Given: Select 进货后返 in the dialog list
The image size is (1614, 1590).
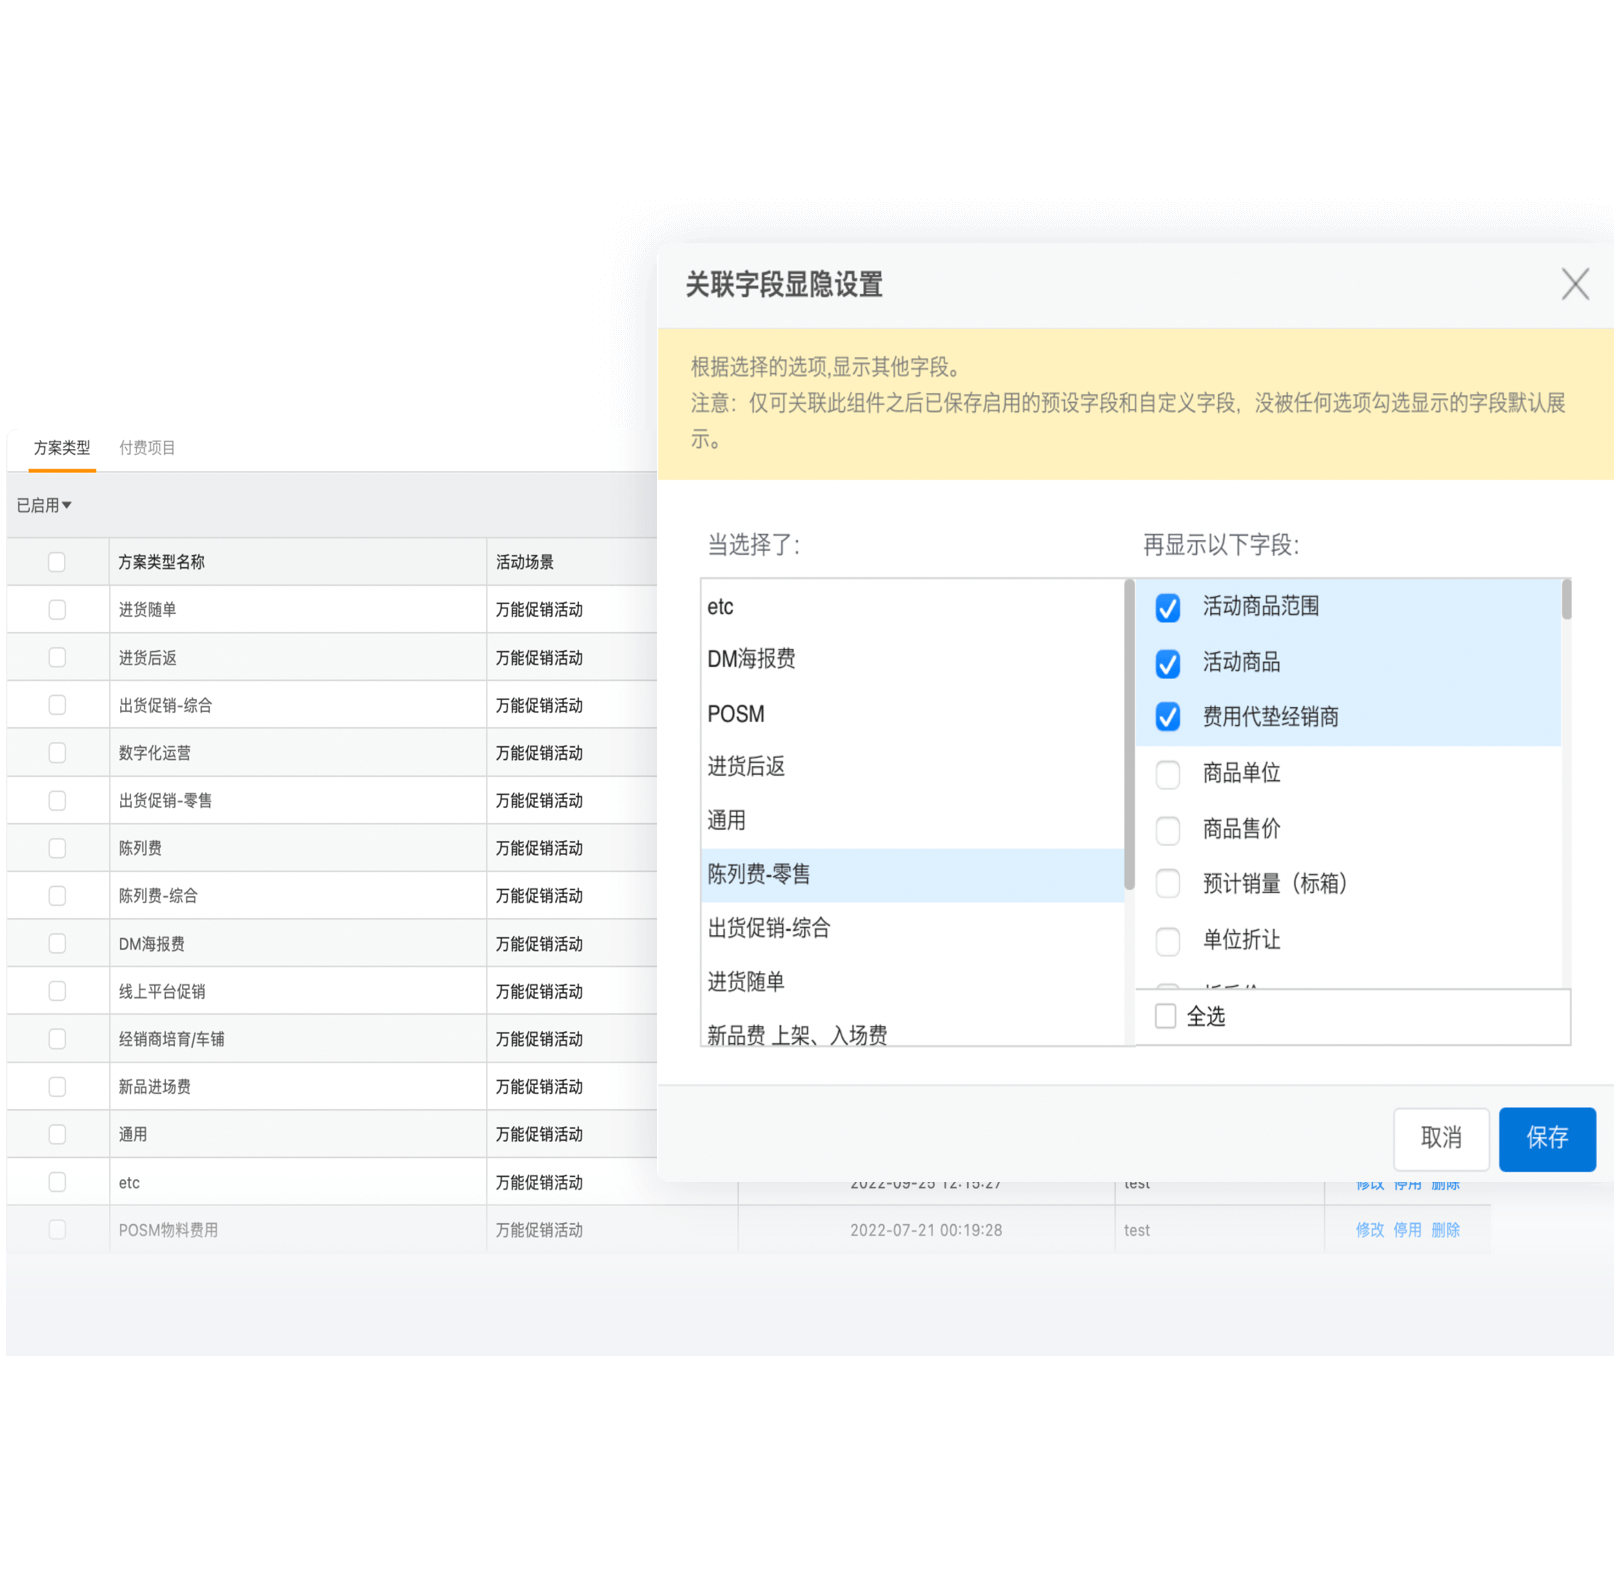Looking at the screenshot, I should coord(912,767).
